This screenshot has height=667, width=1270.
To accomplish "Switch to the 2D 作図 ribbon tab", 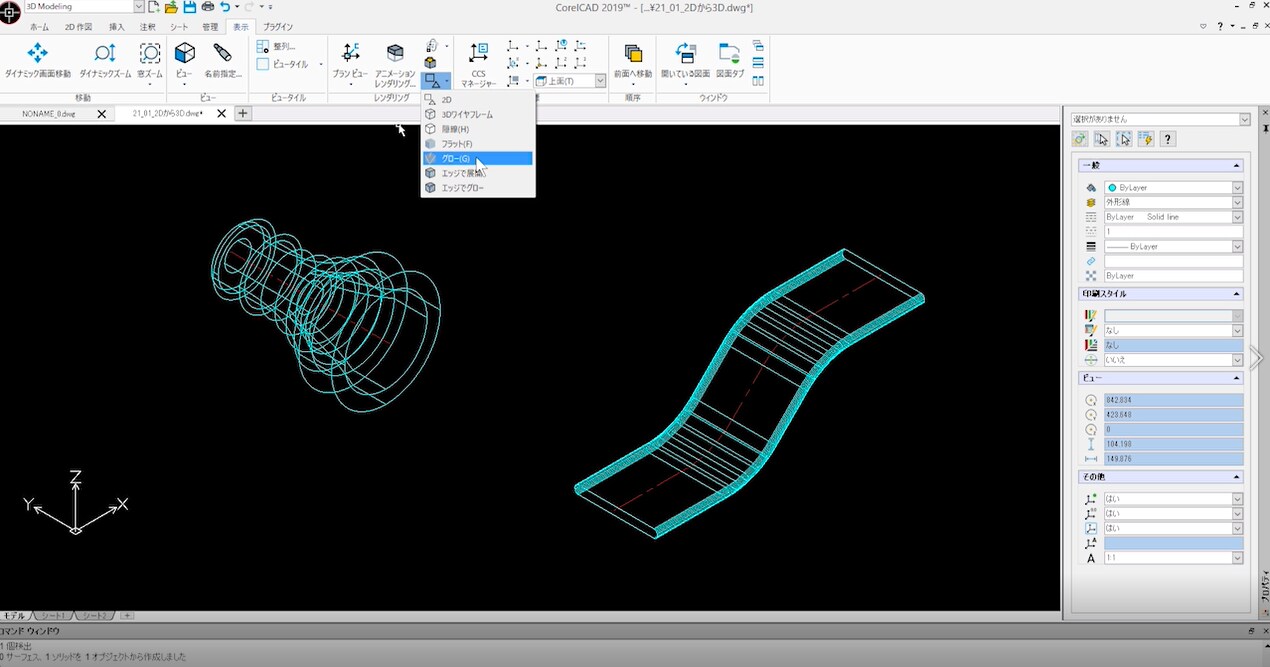I will pyautogui.click(x=79, y=27).
